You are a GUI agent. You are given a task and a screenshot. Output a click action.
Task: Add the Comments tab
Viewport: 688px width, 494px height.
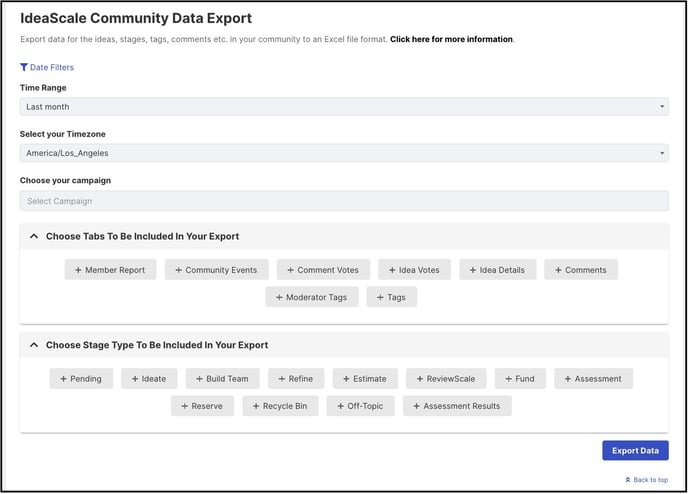[580, 270]
